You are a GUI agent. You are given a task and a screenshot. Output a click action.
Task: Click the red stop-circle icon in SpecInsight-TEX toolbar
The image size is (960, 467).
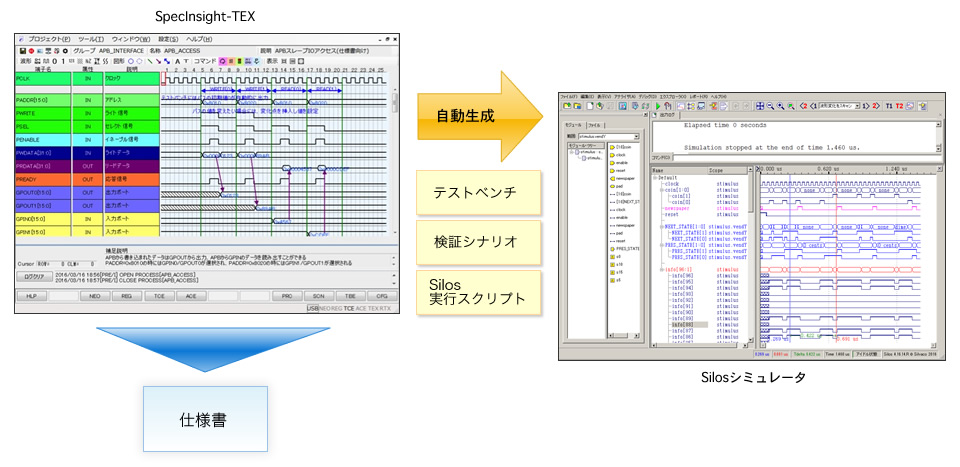click(x=31, y=51)
